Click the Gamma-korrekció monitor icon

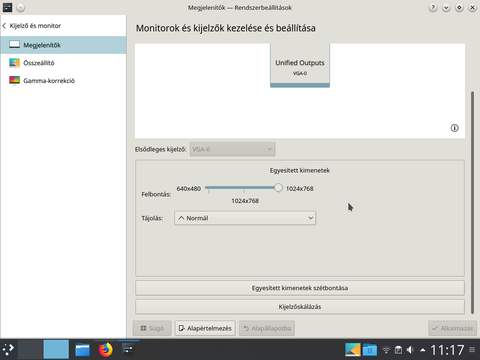point(14,80)
